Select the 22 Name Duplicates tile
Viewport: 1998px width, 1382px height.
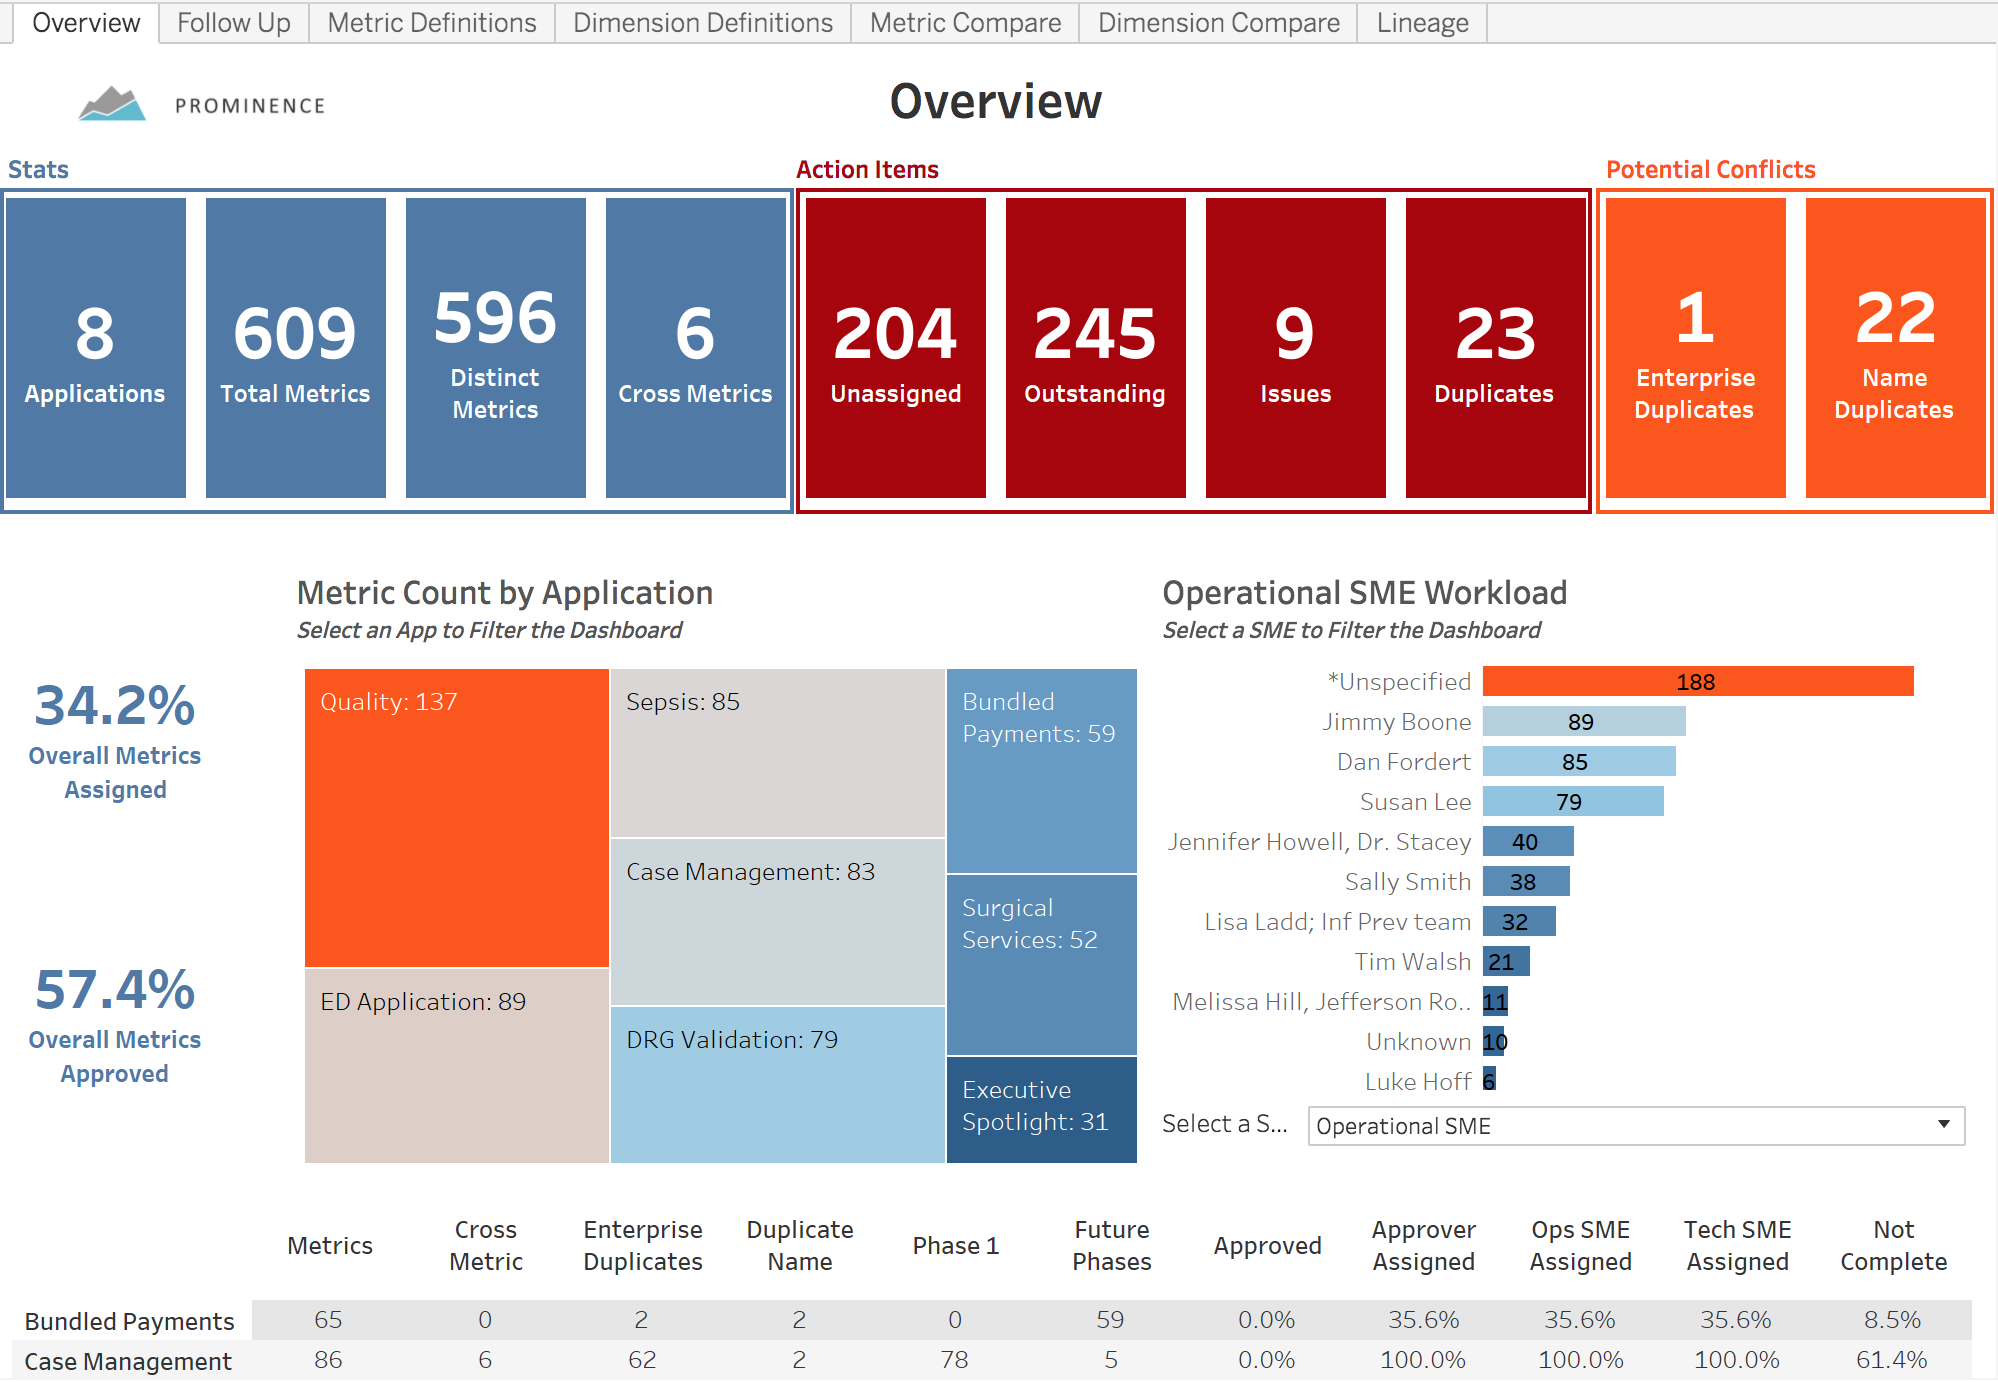1894,347
